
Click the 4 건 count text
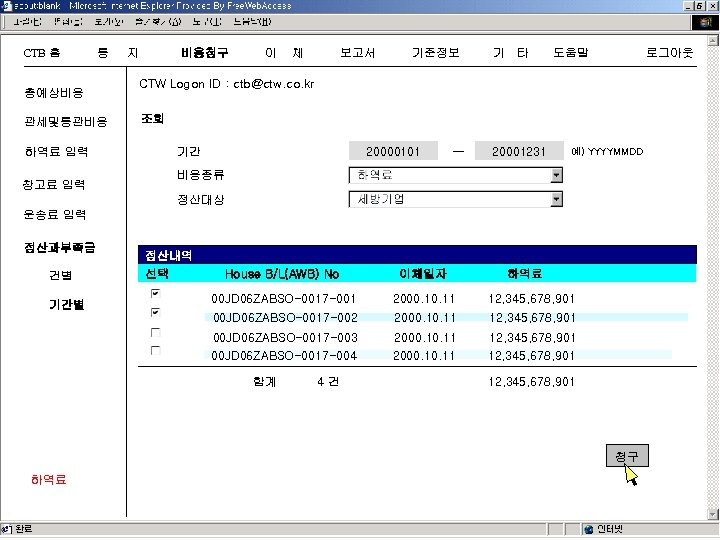[328, 382]
